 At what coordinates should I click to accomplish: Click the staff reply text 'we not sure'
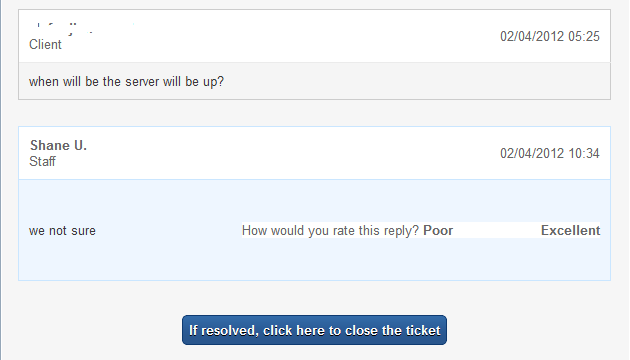[x=62, y=231]
